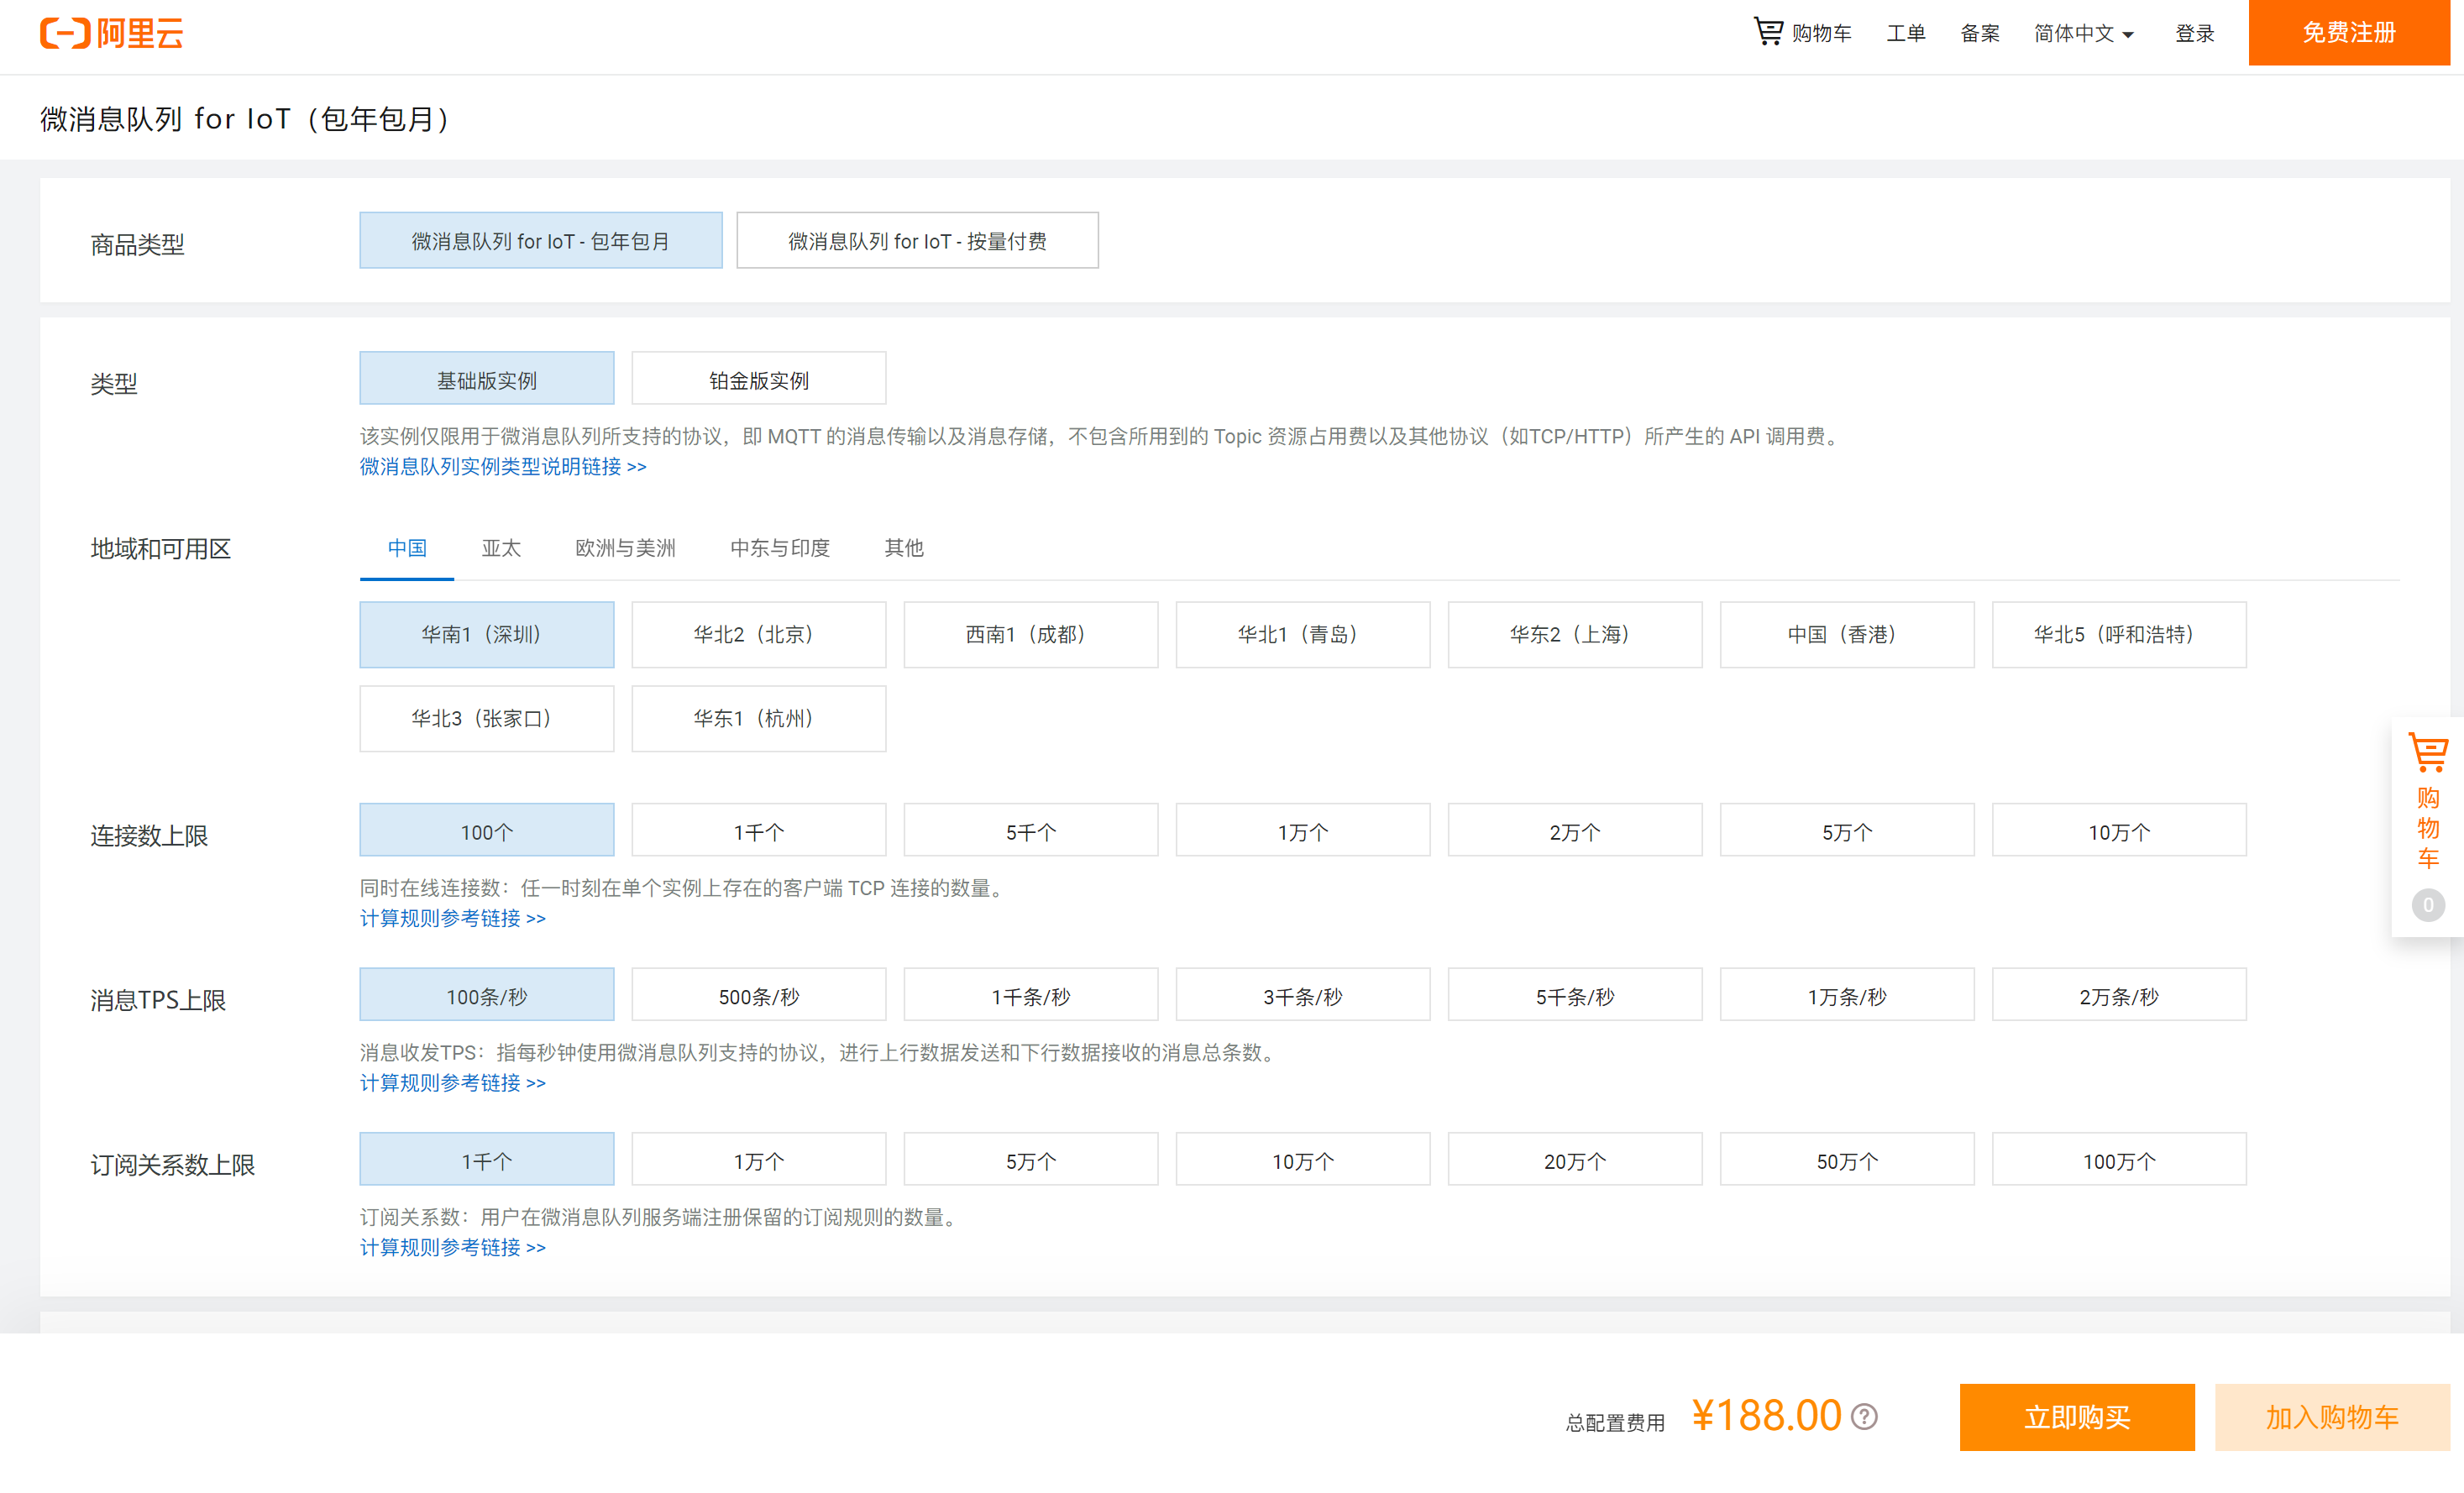2464x1493 pixels.
Task: Switch to the 其他 region tab
Action: tap(904, 548)
